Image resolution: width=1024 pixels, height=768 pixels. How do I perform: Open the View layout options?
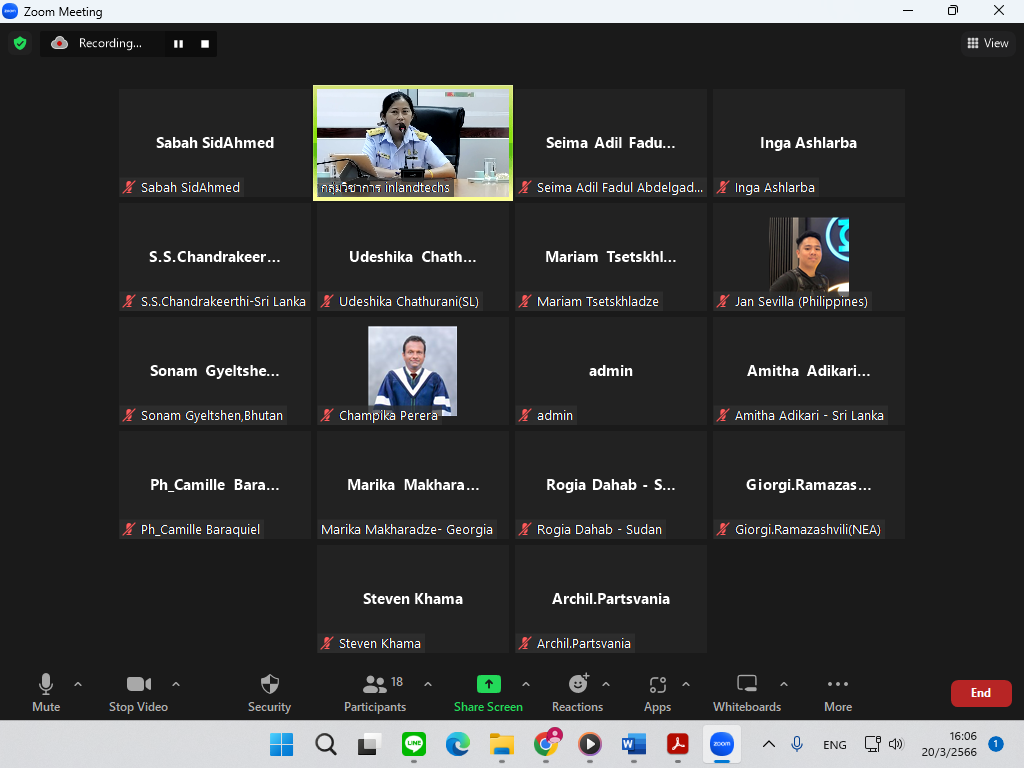[x=987, y=43]
